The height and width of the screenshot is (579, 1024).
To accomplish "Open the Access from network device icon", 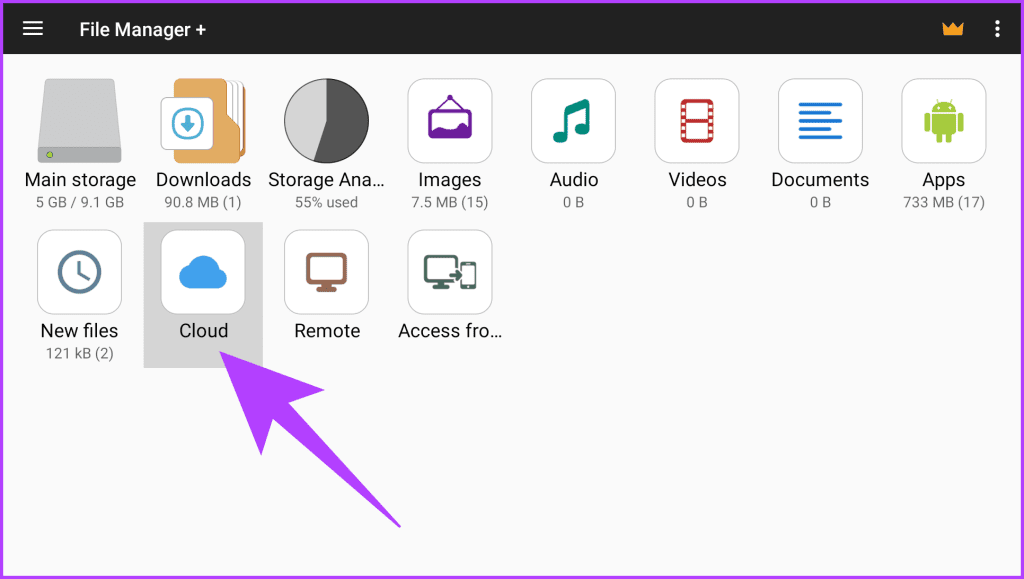I will point(450,272).
